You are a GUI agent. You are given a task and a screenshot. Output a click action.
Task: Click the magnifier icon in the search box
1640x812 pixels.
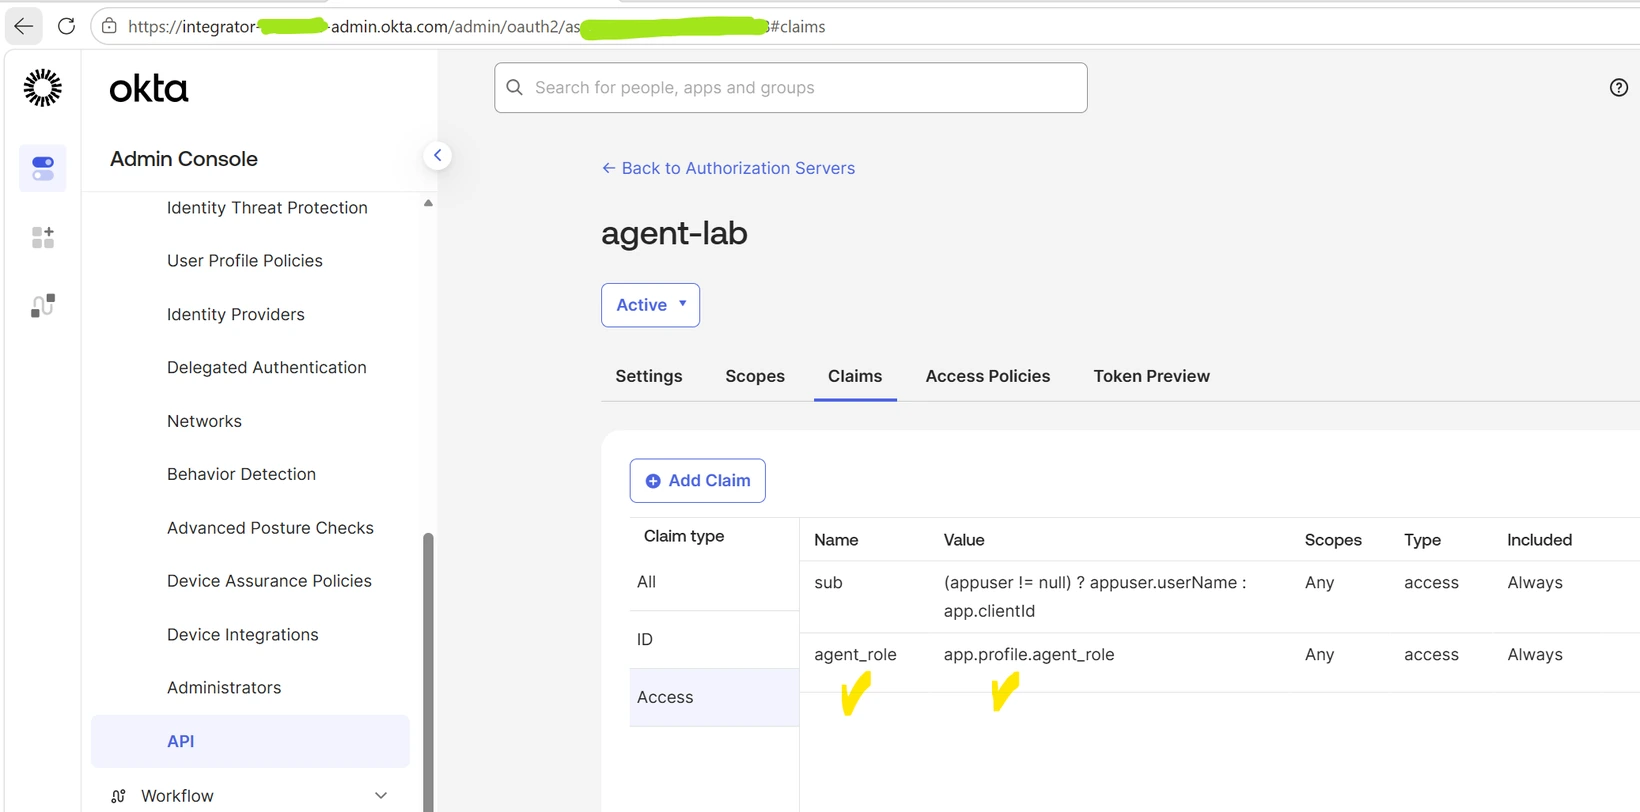click(x=514, y=87)
